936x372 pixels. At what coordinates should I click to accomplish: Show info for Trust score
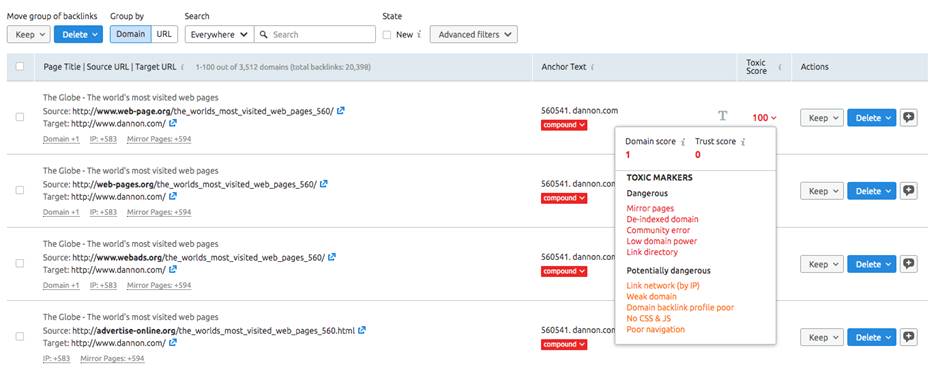click(x=743, y=142)
